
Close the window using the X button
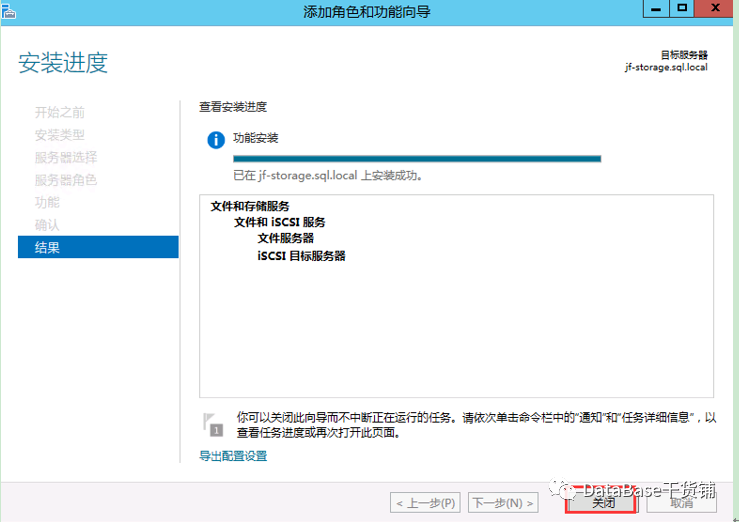tap(715, 8)
